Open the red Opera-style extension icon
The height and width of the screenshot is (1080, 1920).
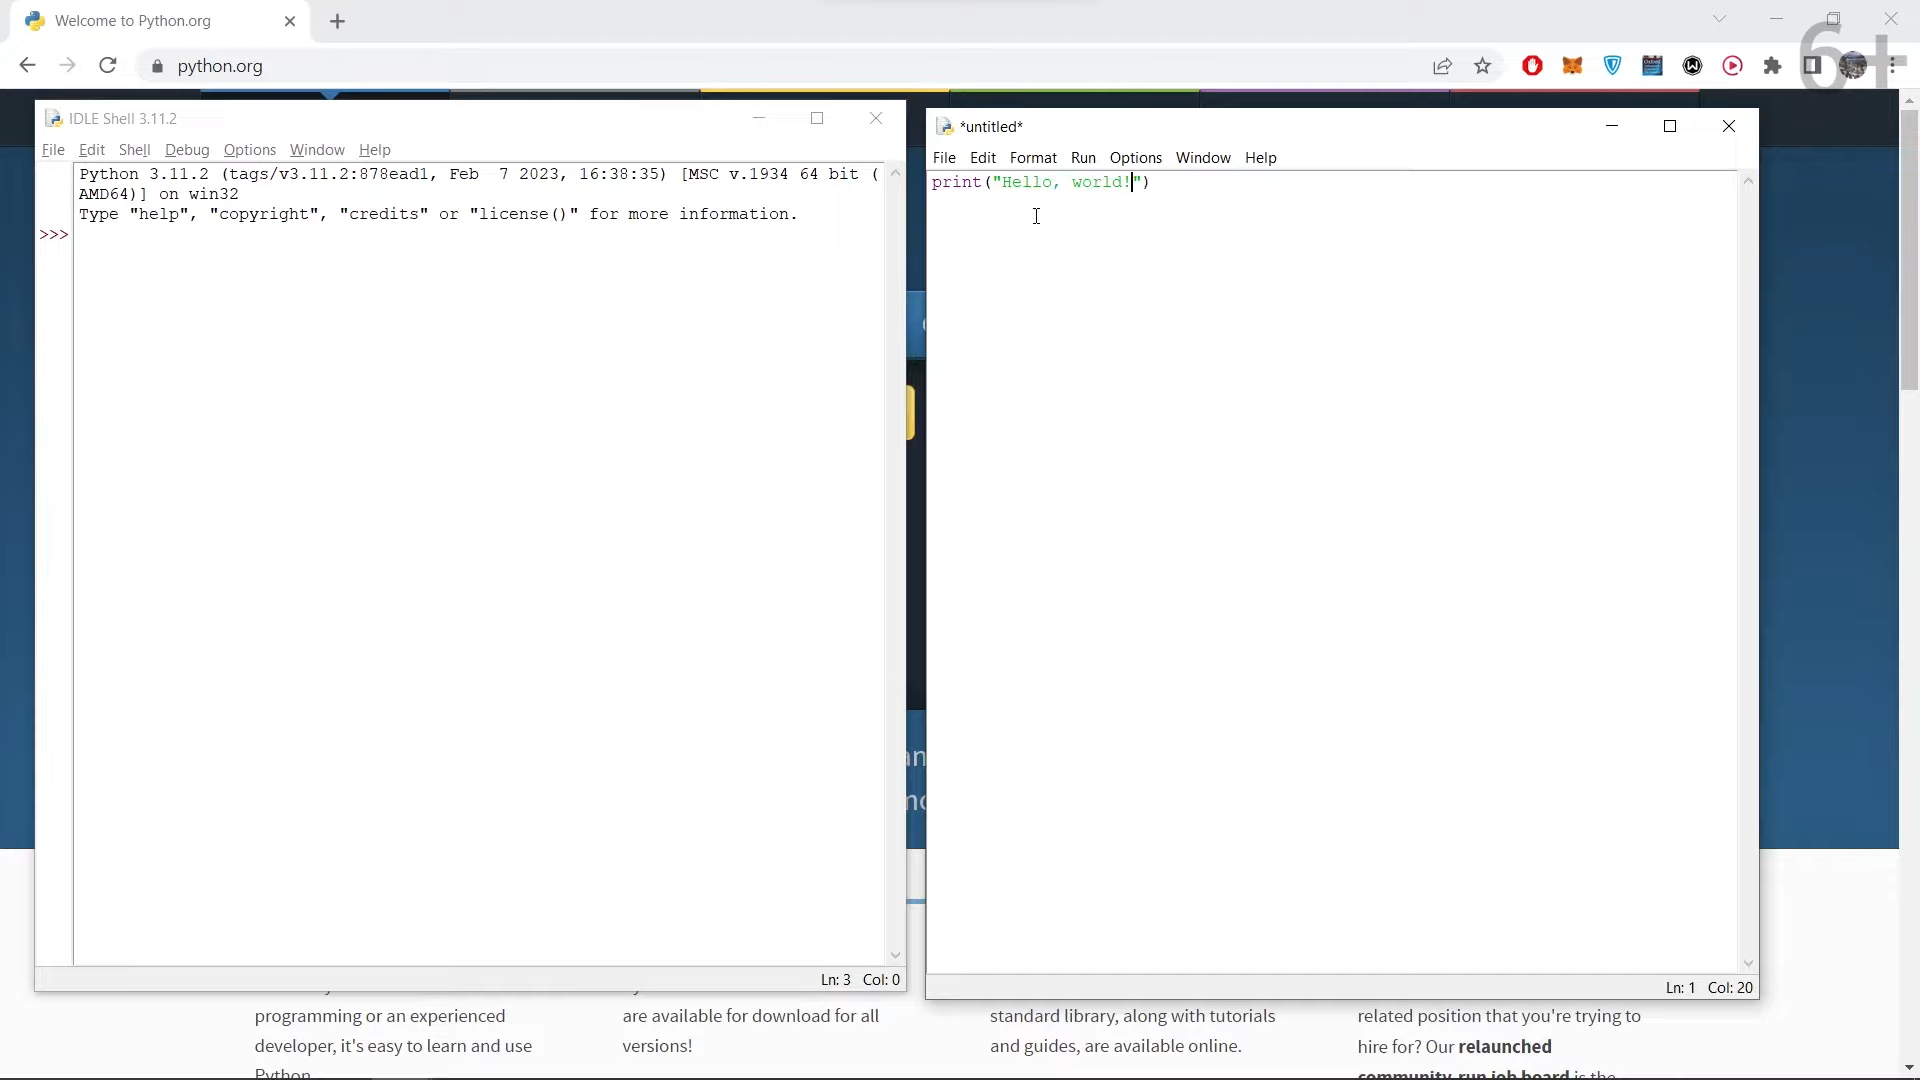(1532, 66)
